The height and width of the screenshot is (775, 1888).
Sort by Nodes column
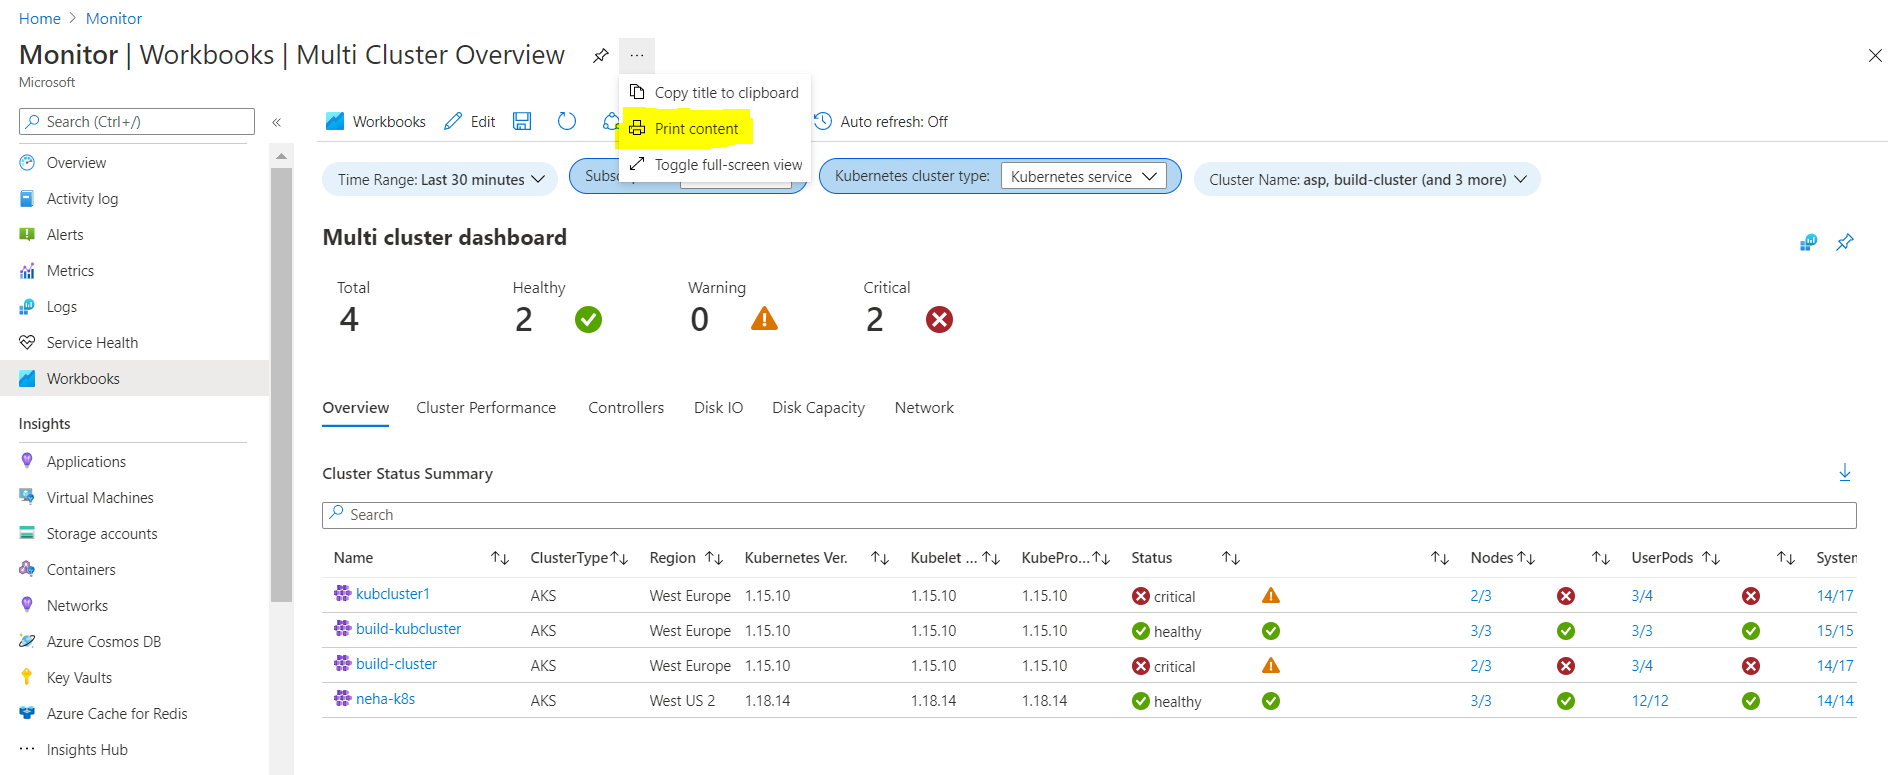[x=1526, y=558]
